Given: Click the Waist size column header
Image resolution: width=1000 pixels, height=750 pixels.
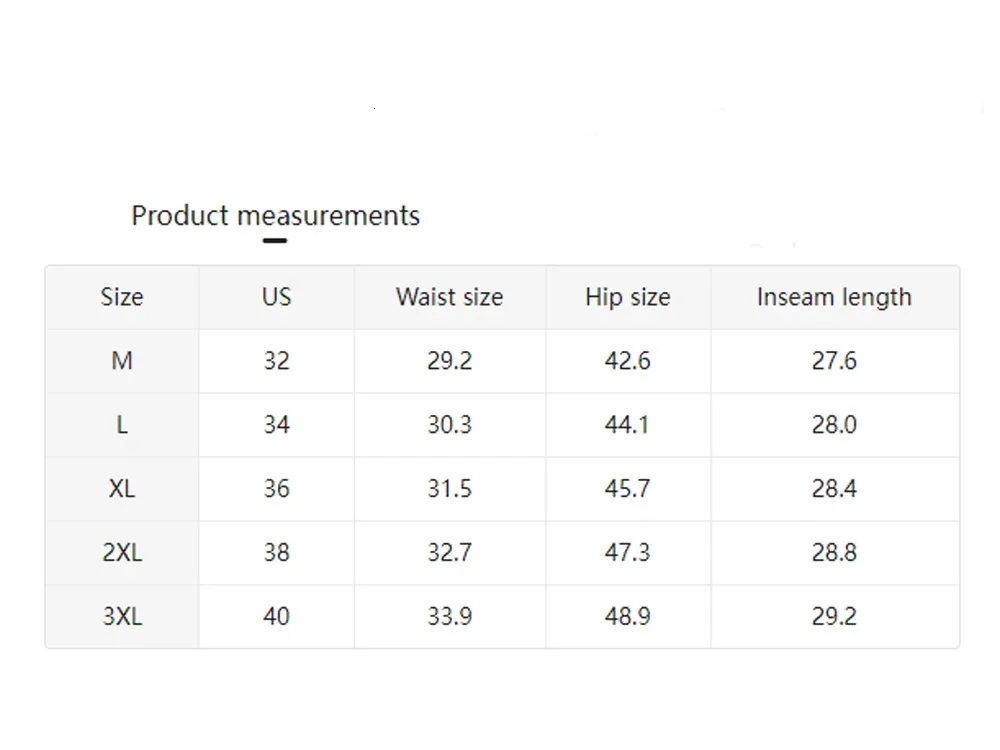Looking at the screenshot, I should (450, 297).
